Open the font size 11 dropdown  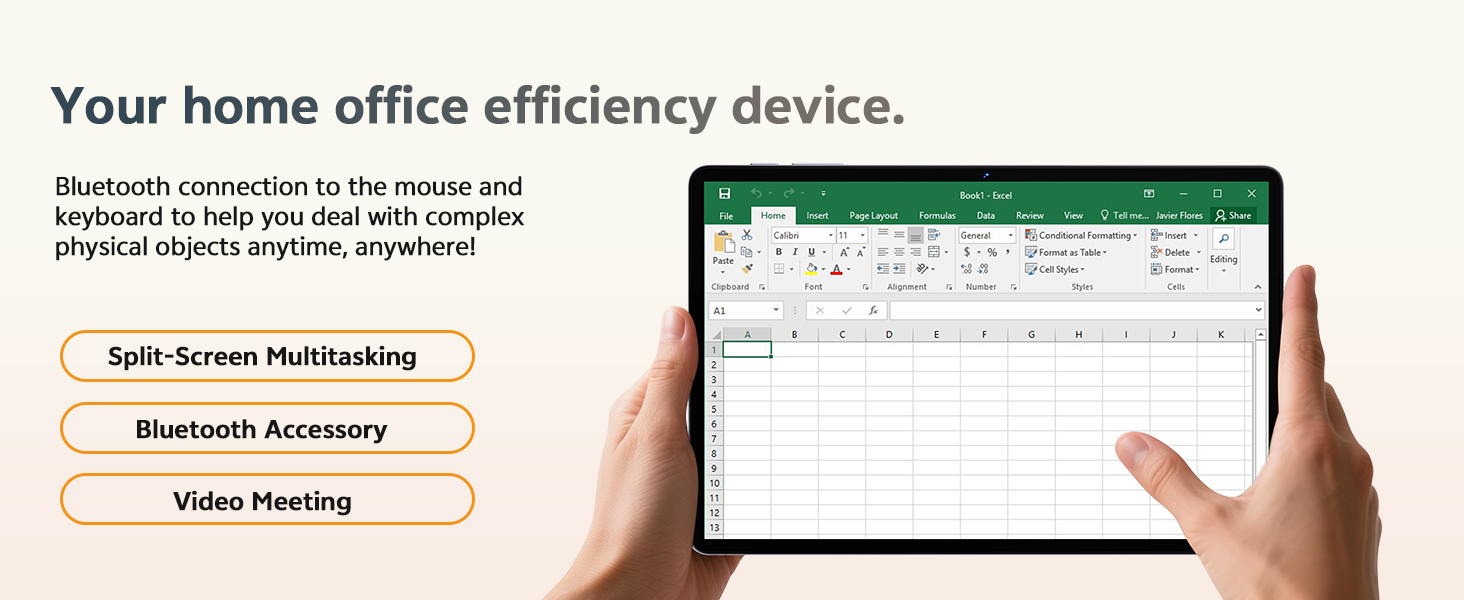(x=862, y=235)
